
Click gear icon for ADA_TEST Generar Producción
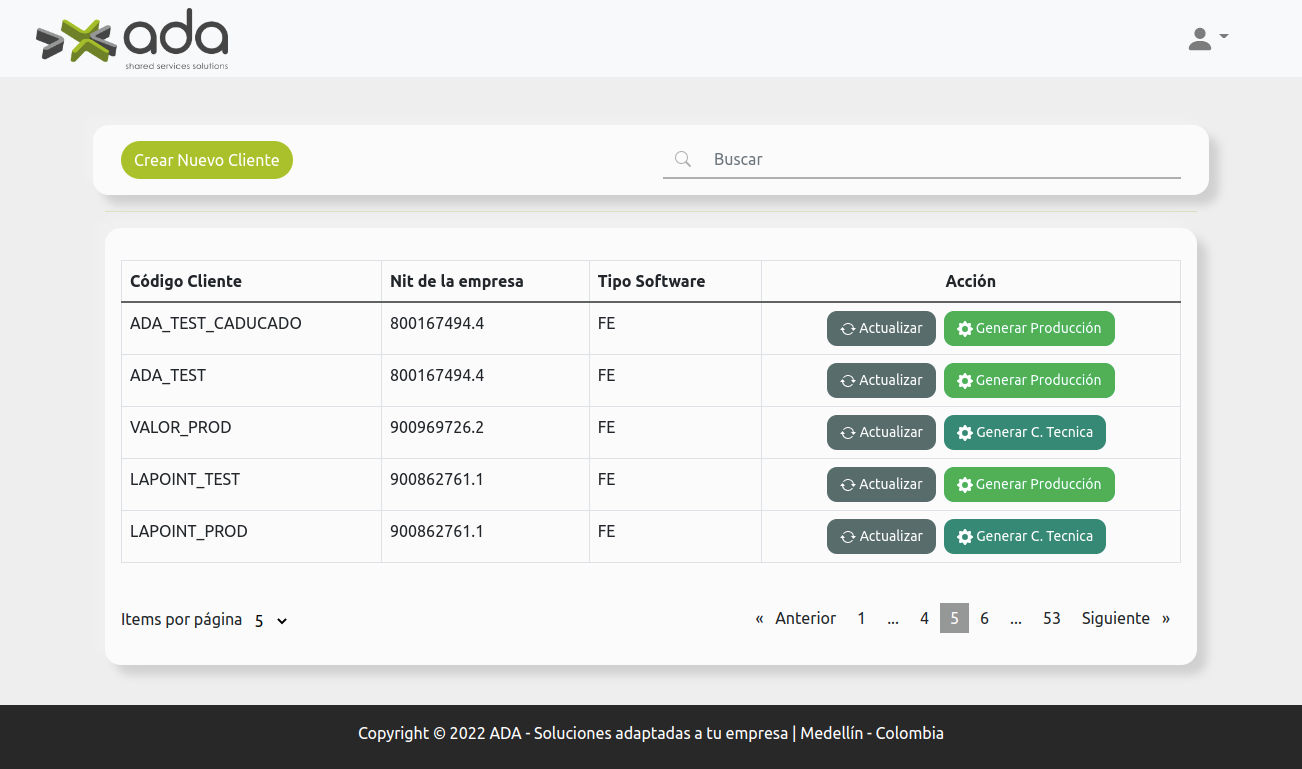click(x=965, y=381)
